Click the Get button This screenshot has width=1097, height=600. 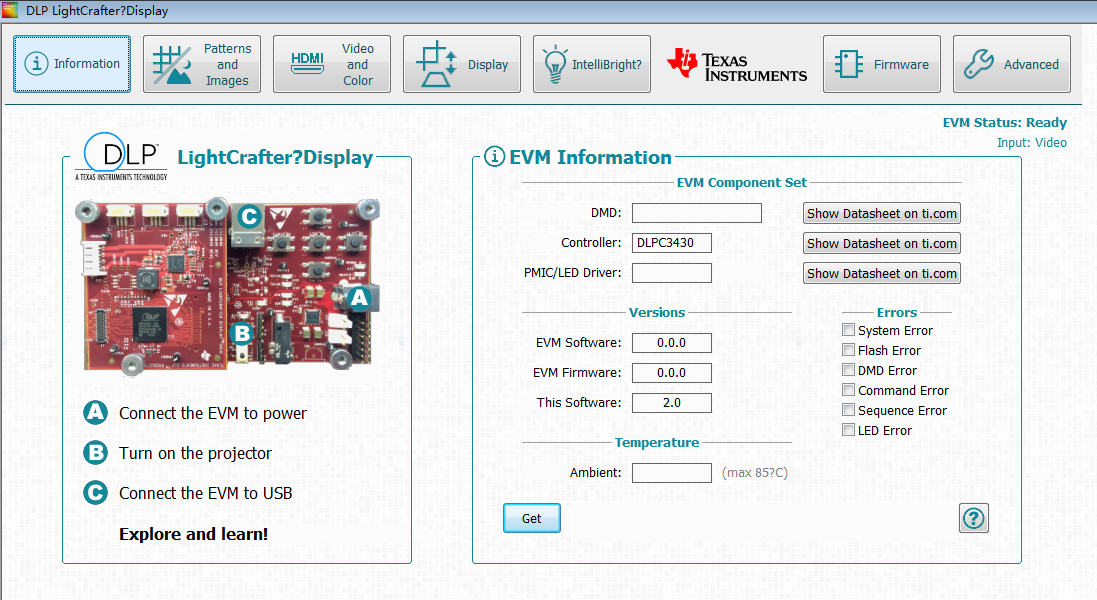(x=532, y=518)
